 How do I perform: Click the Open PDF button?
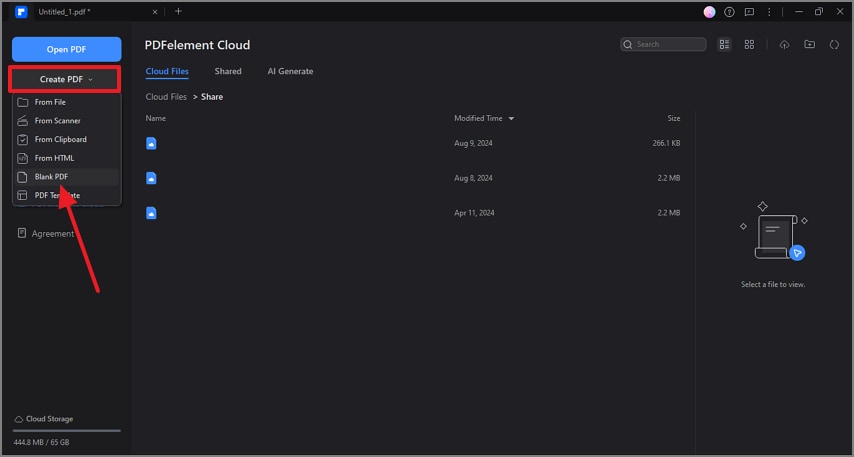coord(66,49)
